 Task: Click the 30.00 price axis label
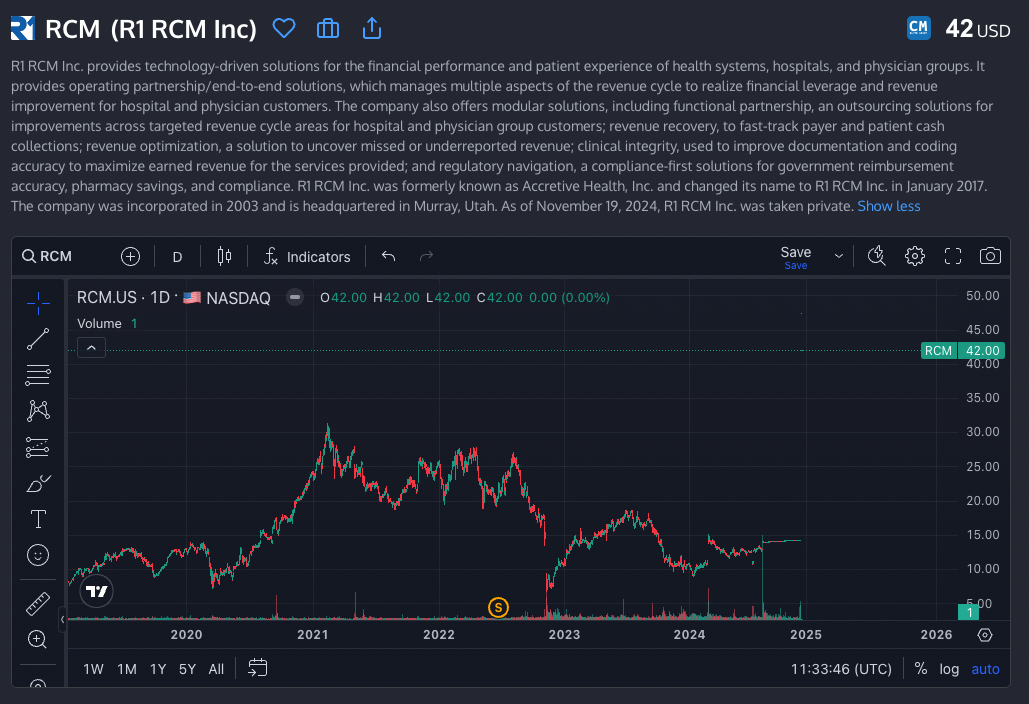(x=982, y=432)
